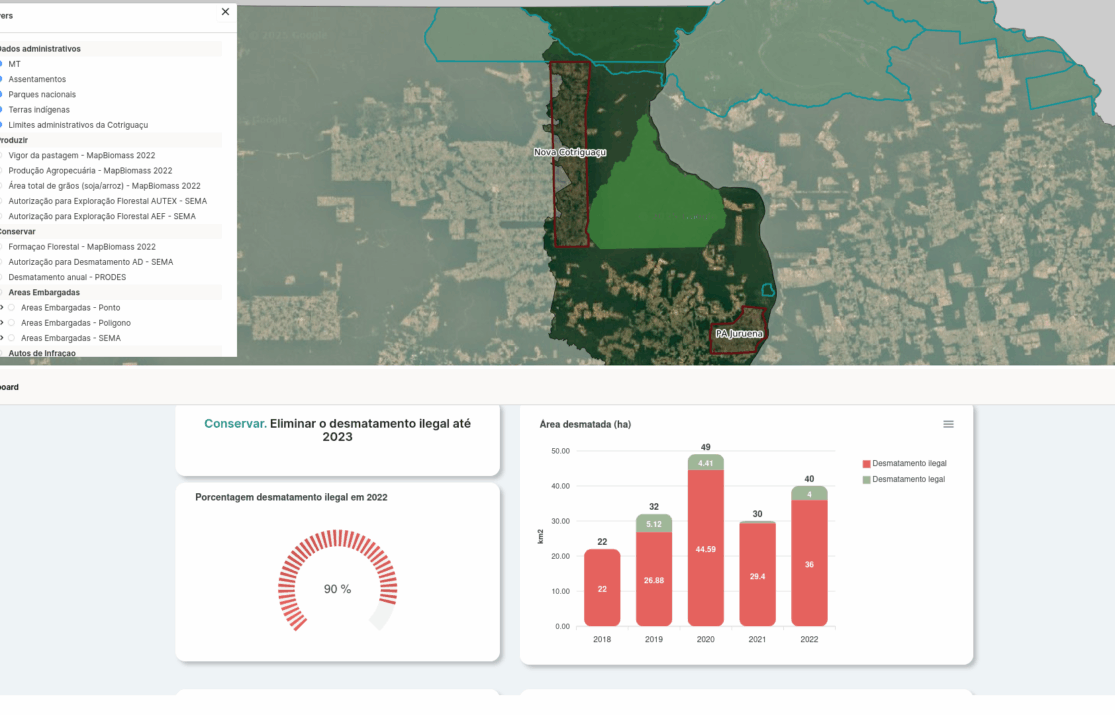Expand the Areas Embargadas - Poligono arrow
This screenshot has height=715, width=1115.
click(x=2, y=323)
